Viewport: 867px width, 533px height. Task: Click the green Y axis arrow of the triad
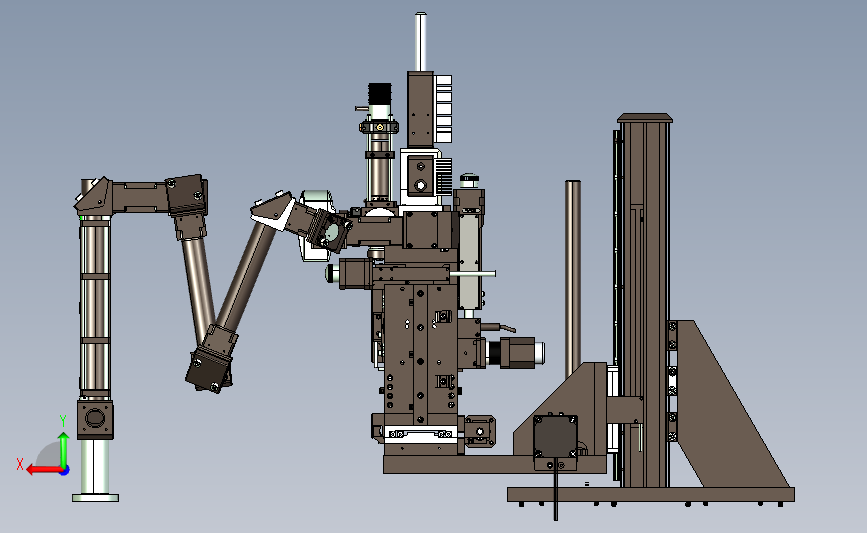pos(64,450)
